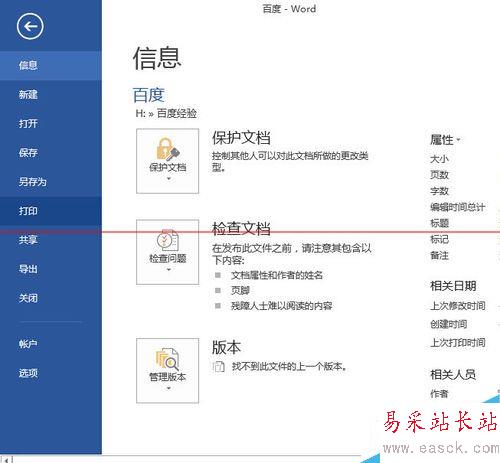This screenshot has width=500, height=463.
Task: Open the 打开 menu item
Action: (51, 124)
